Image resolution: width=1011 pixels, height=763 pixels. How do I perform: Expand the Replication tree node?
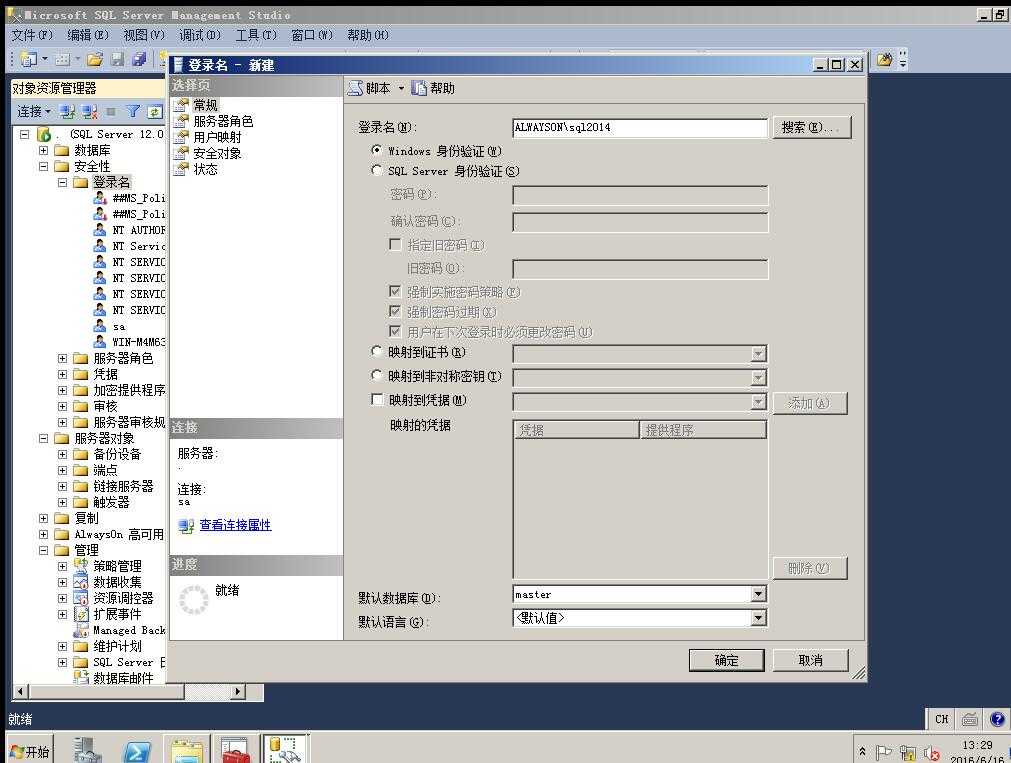pos(43,518)
